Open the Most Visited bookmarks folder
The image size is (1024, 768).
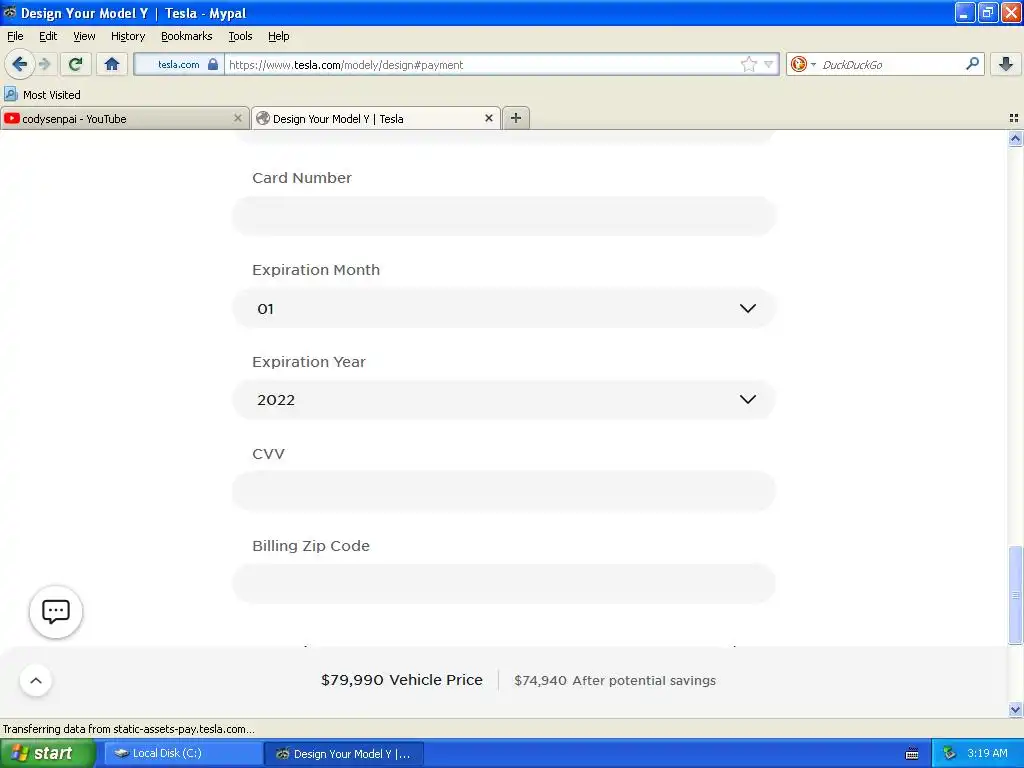point(42,95)
